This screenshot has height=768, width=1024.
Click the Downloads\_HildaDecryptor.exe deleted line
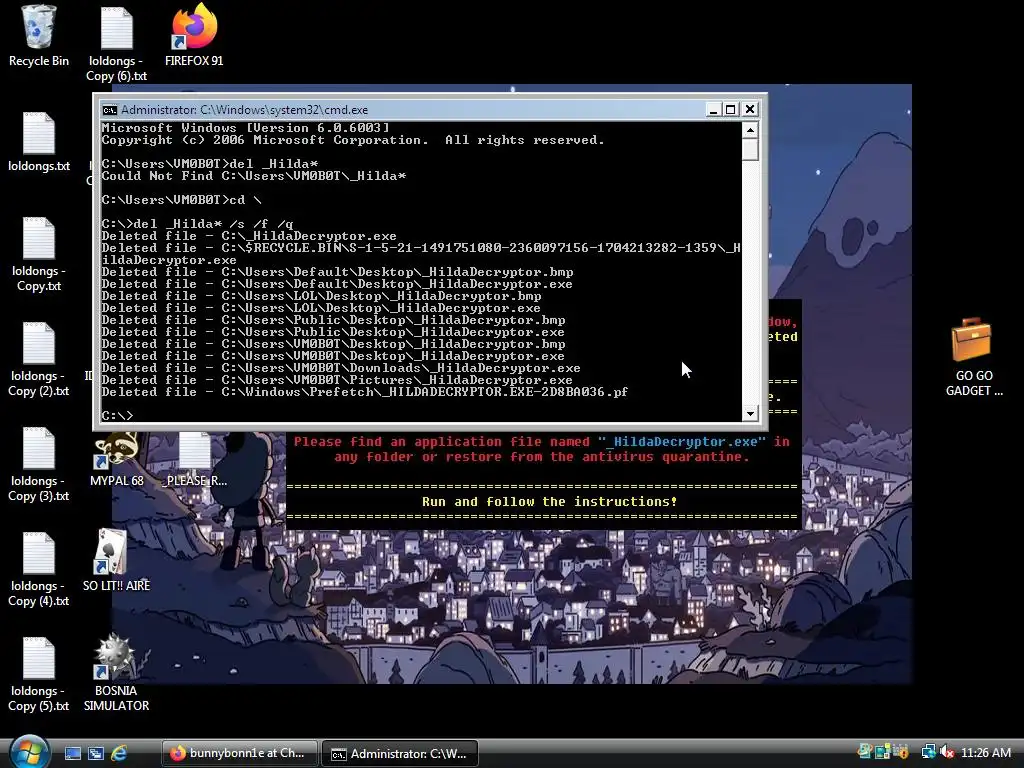(x=341, y=368)
